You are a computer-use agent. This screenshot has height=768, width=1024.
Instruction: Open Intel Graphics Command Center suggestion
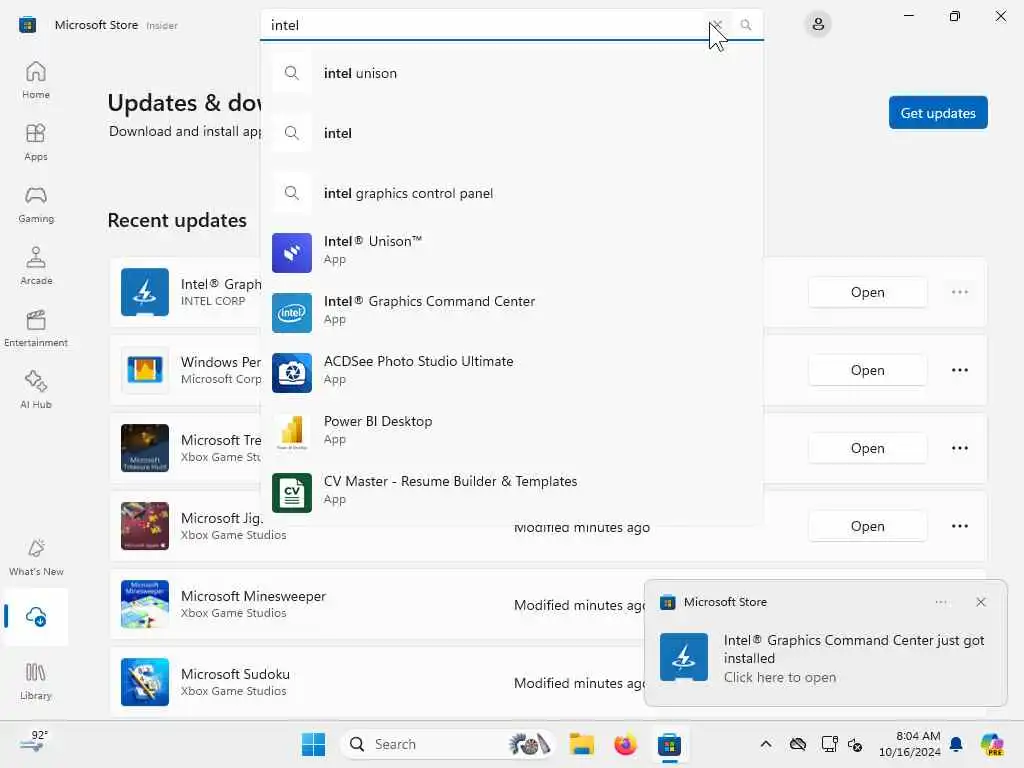pyautogui.click(x=511, y=312)
